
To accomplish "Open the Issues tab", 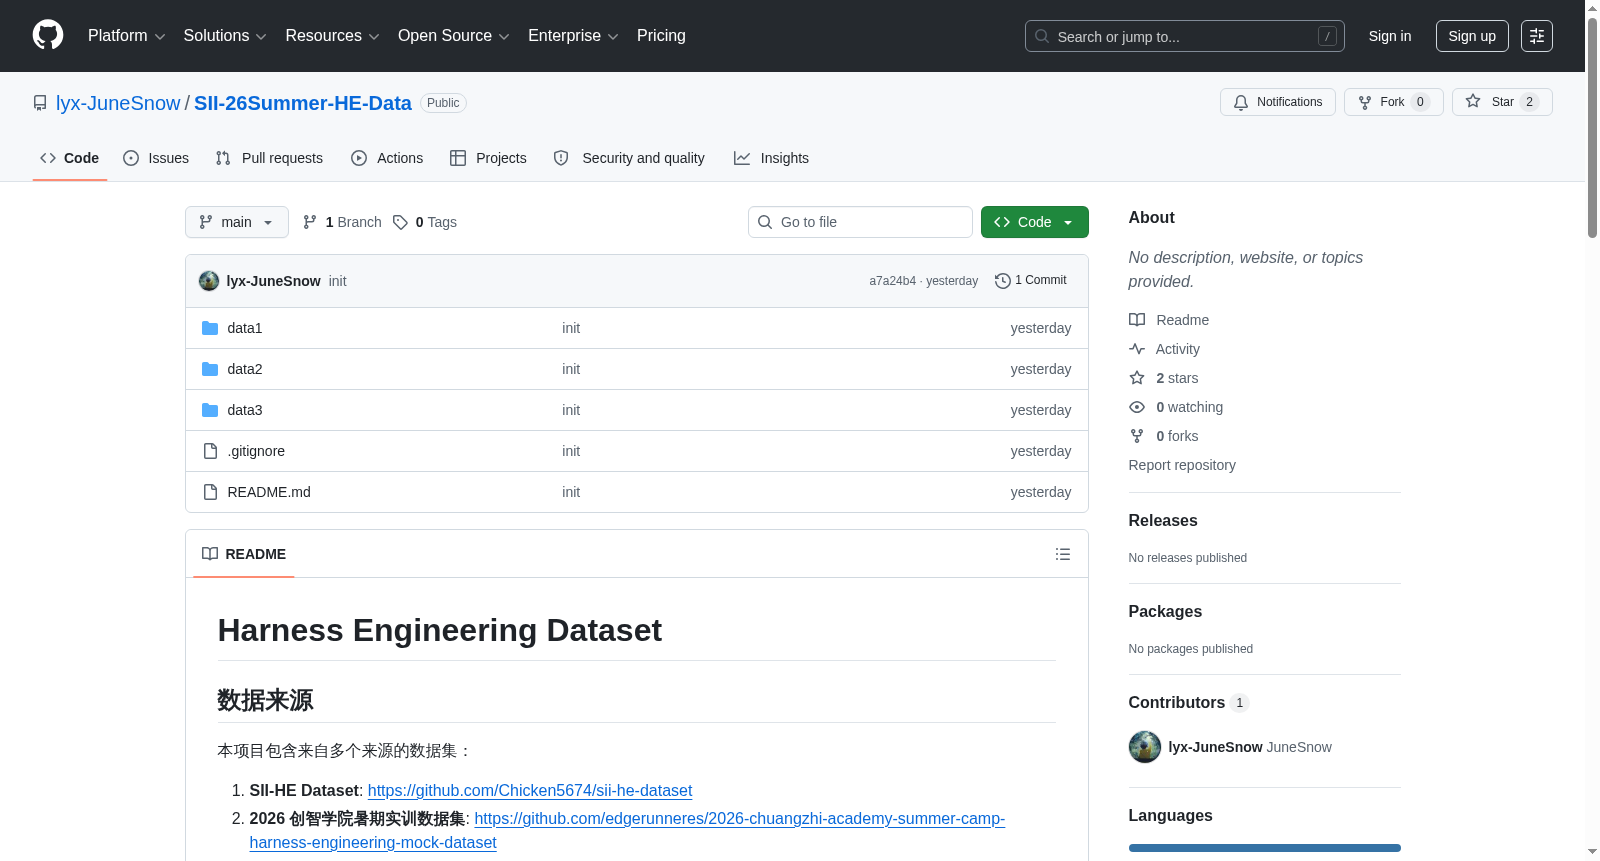I will (x=156, y=158).
